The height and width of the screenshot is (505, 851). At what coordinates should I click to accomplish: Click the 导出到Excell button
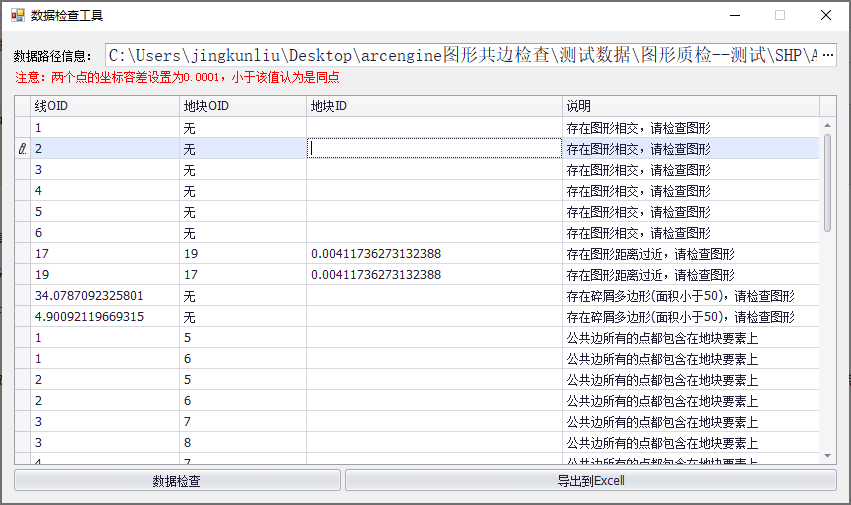point(590,481)
